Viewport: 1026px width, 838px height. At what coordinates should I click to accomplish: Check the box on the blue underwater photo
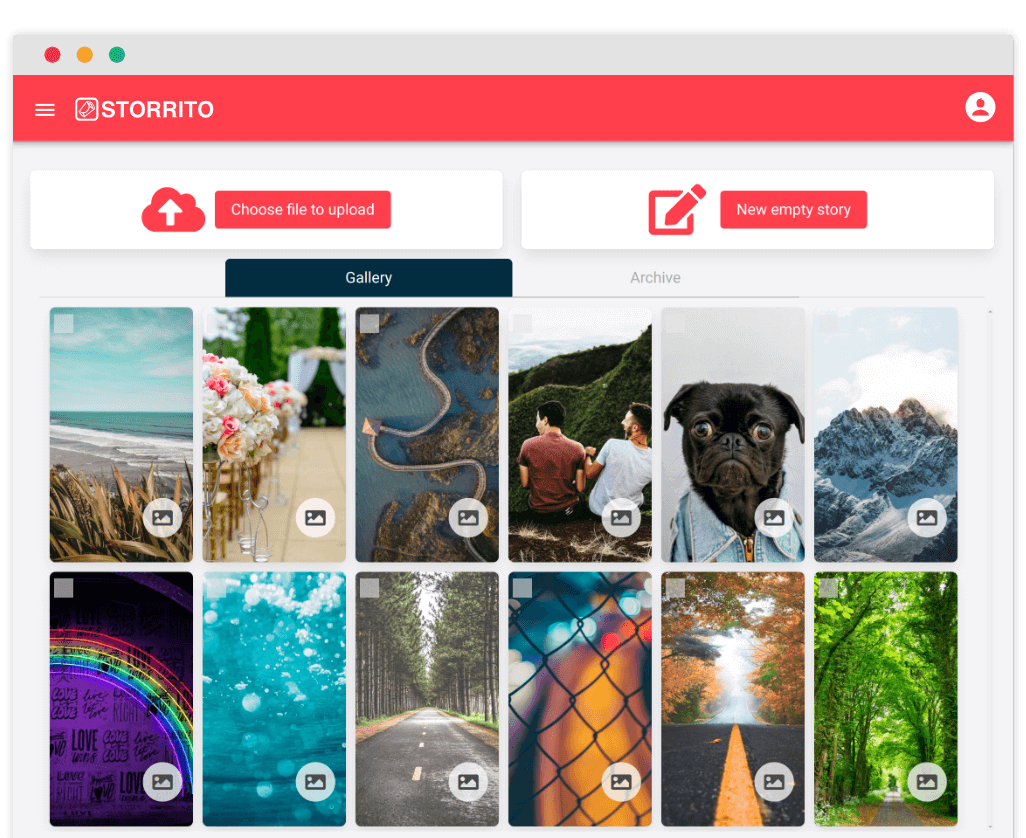[x=214, y=586]
